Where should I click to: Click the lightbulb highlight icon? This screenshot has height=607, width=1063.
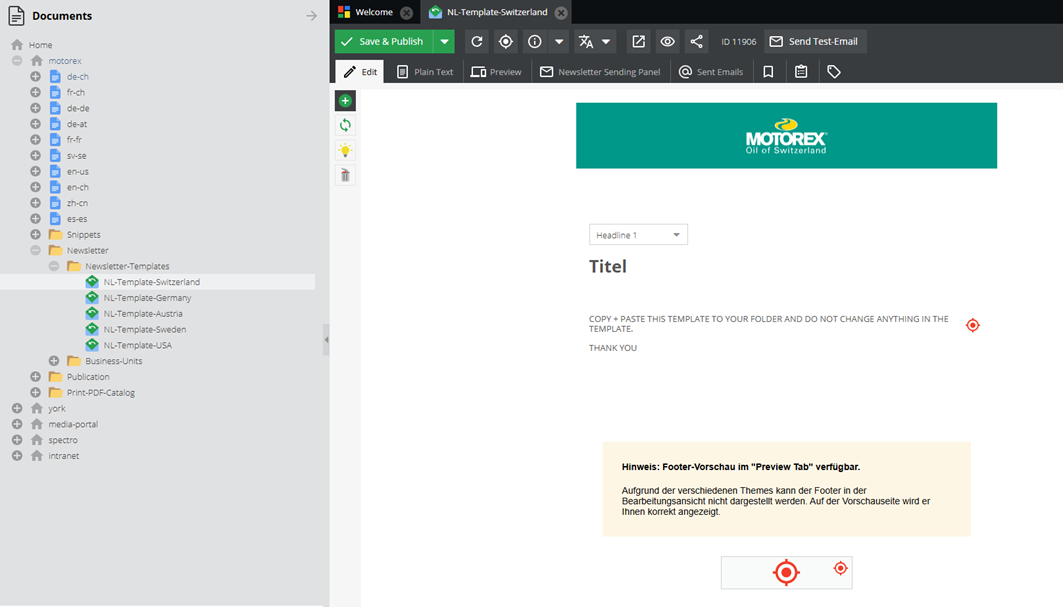pos(345,150)
